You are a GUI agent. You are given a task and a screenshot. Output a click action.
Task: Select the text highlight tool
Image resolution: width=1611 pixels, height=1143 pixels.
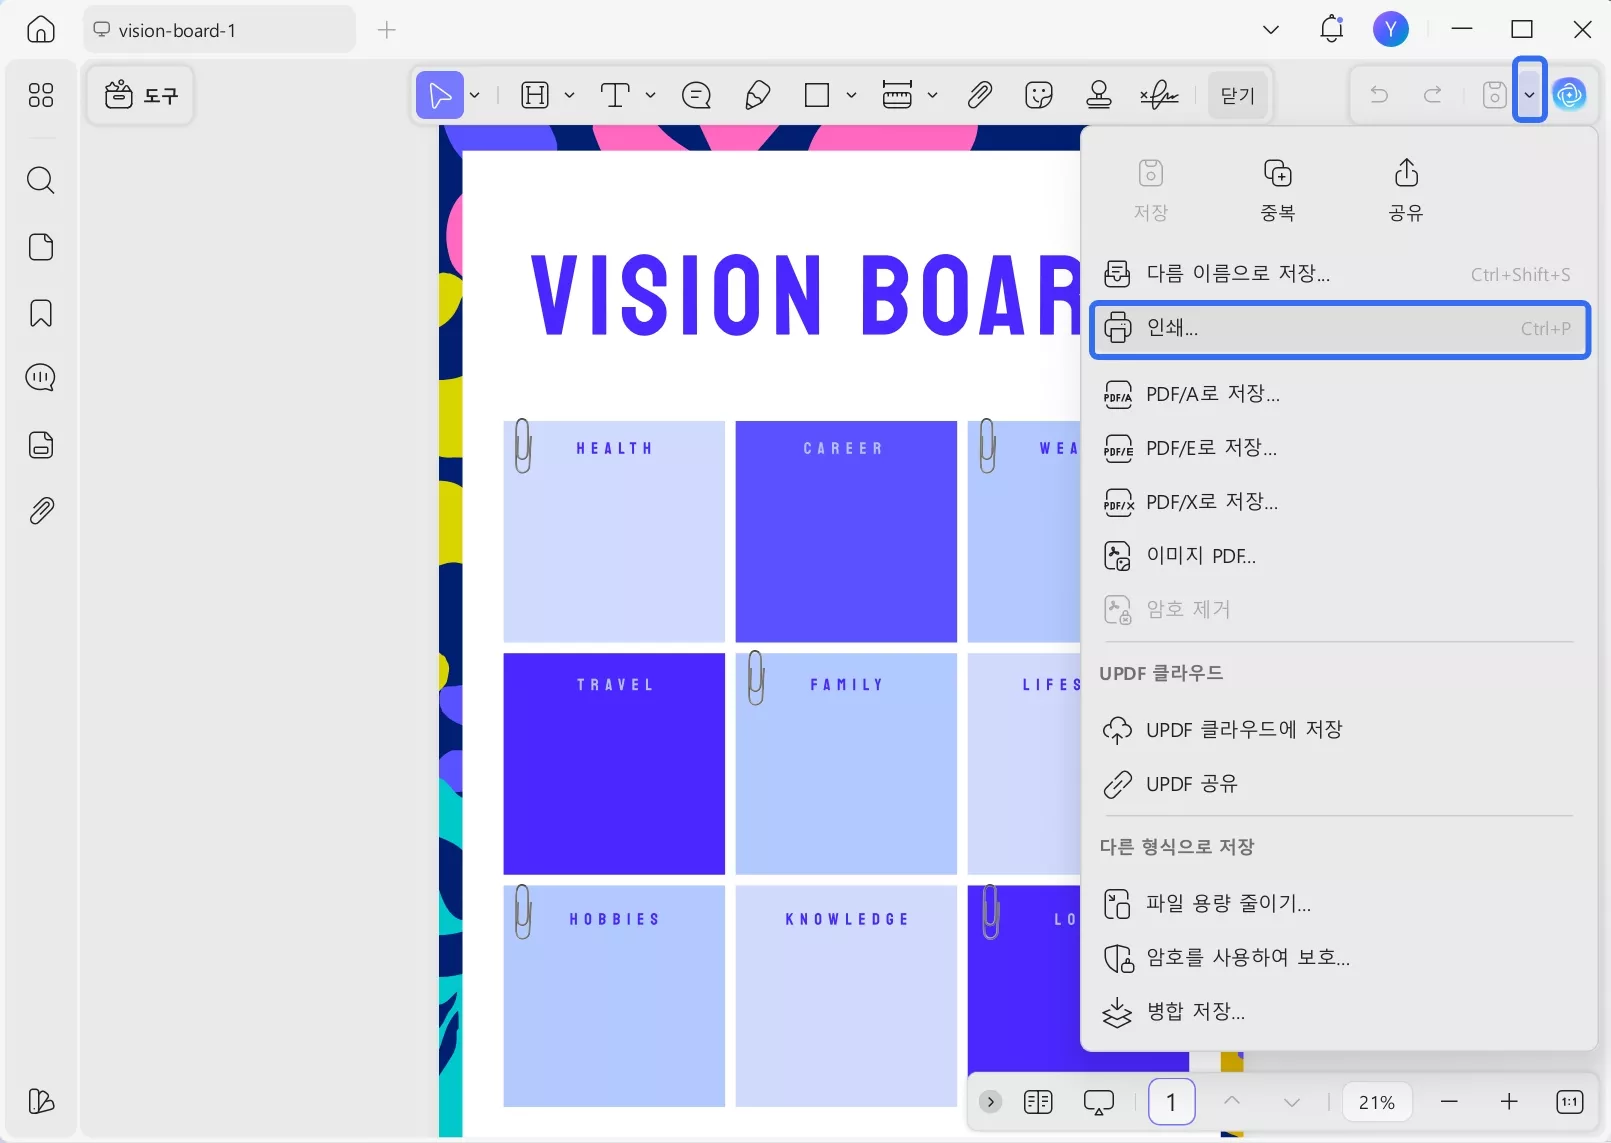(536, 95)
